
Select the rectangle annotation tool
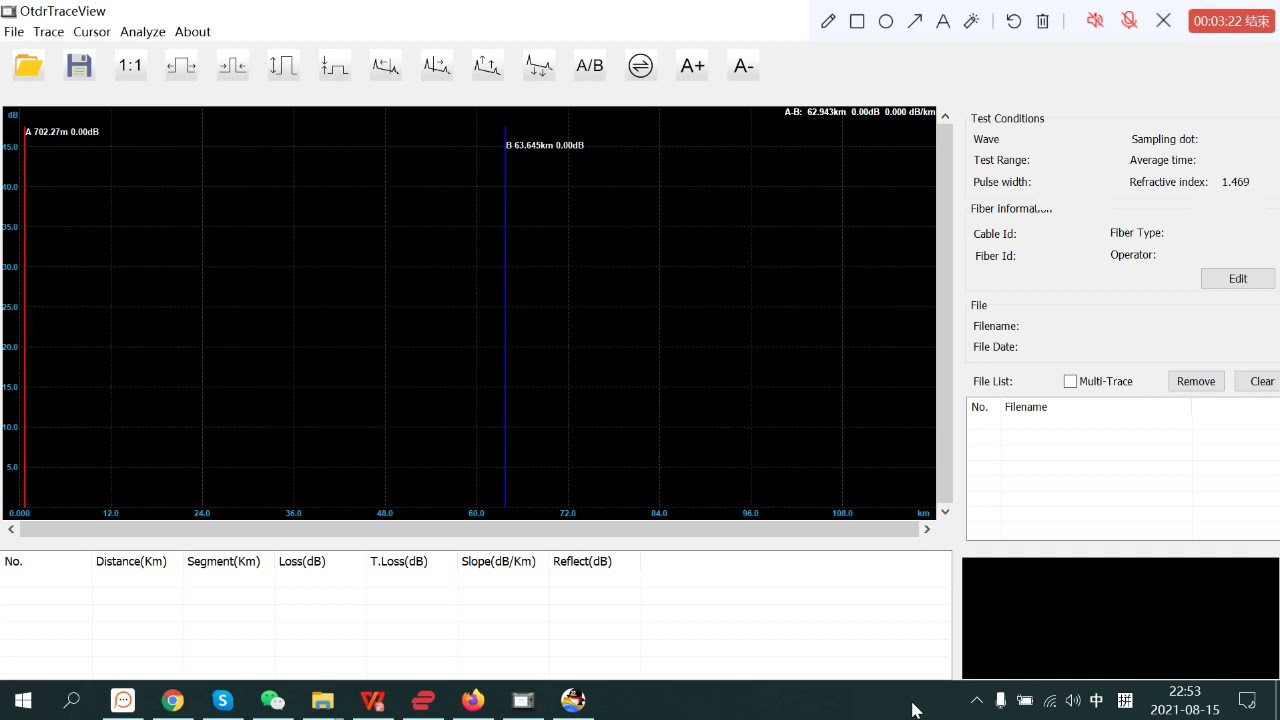pos(857,21)
